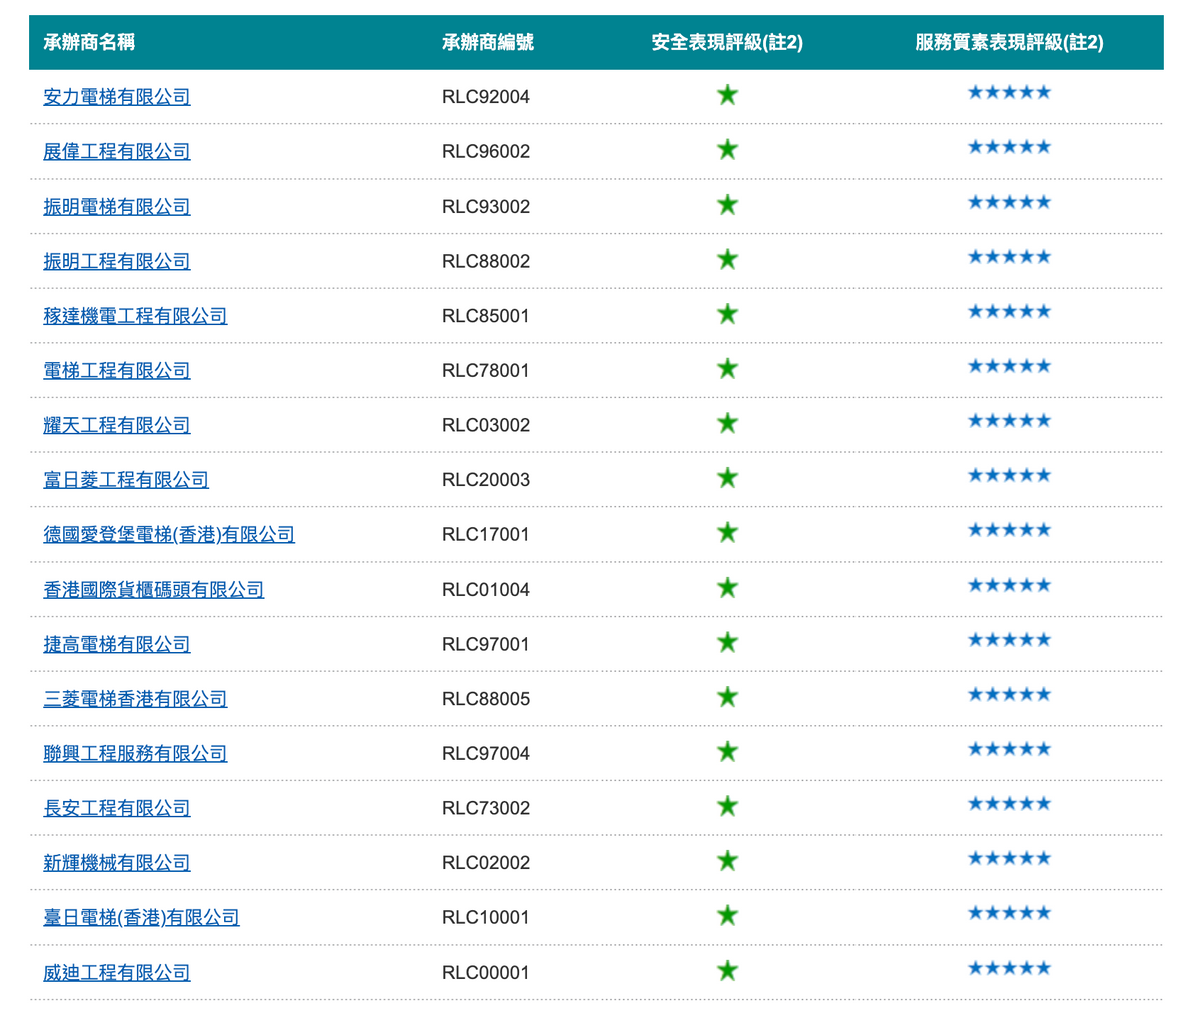The width and height of the screenshot is (1200, 1009).
Task: Click green safety star for RLC92004
Action: click(x=728, y=95)
